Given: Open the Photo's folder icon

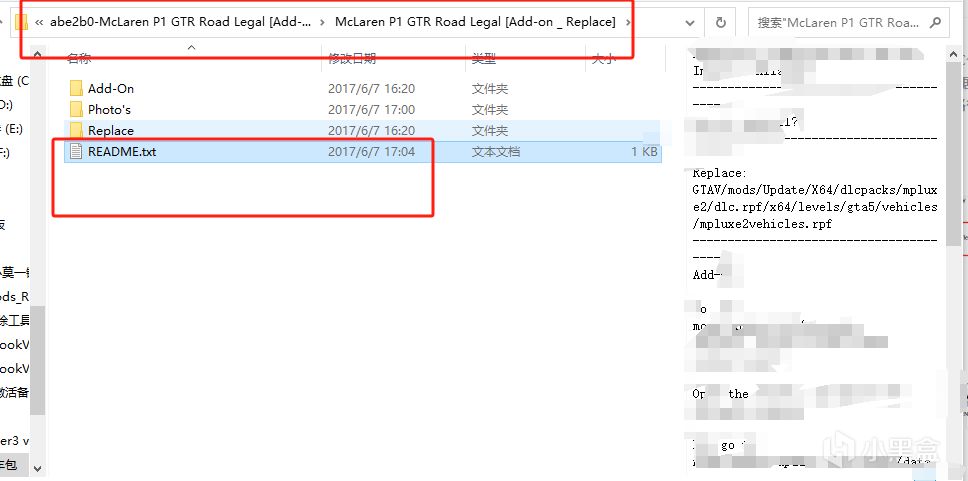Looking at the screenshot, I should 76,109.
